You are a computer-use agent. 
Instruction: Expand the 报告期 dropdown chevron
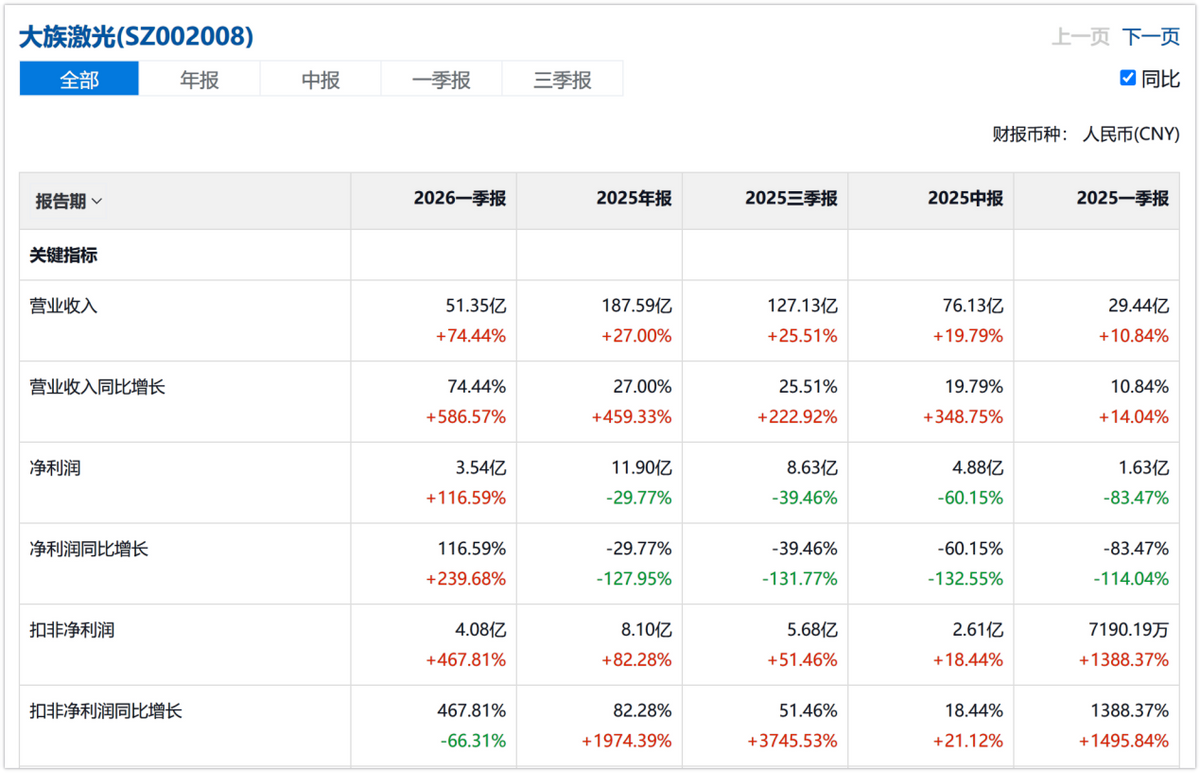(x=97, y=201)
